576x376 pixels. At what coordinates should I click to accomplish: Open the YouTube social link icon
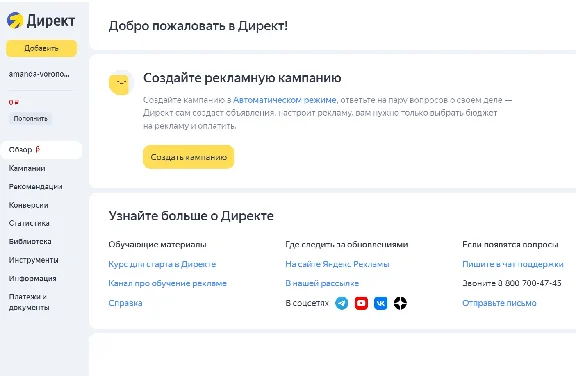pos(361,303)
